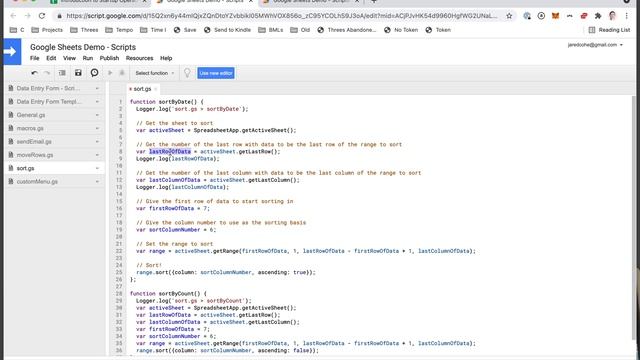The height and width of the screenshot is (360, 640).
Task: Reload the page
Action: (x=42, y=16)
